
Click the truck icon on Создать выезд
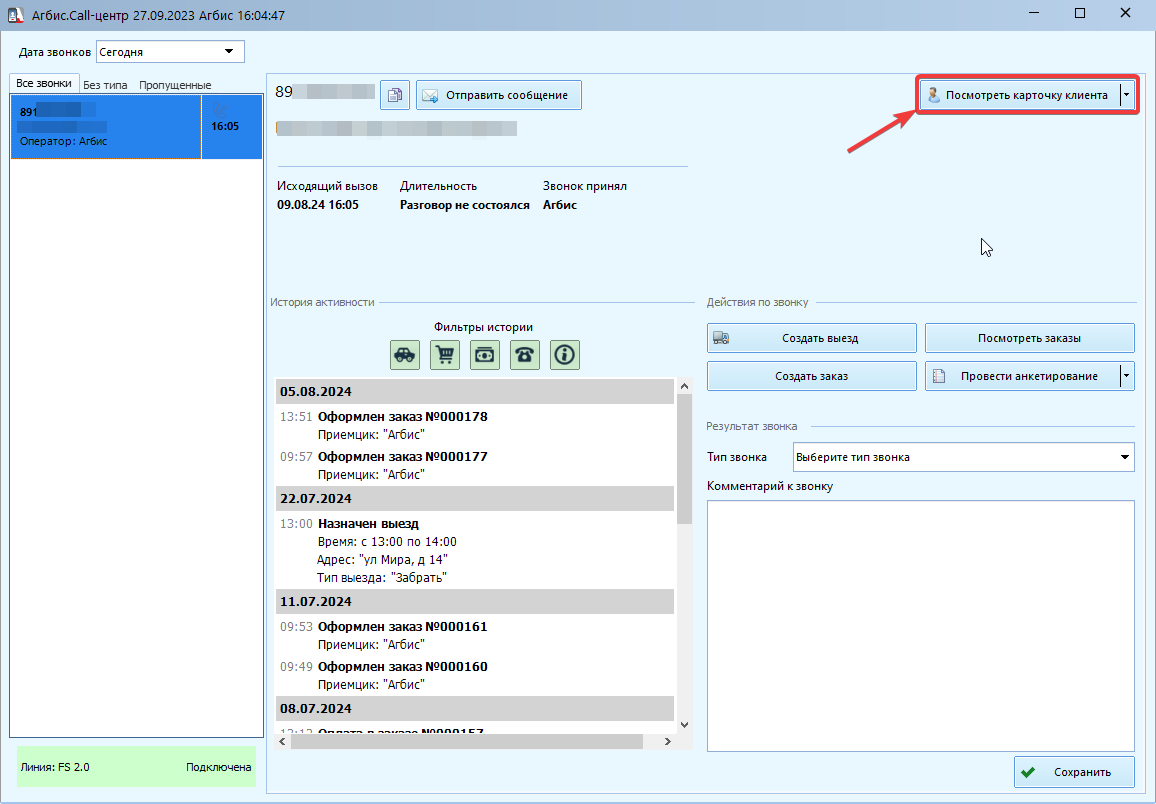pyautogui.click(x=721, y=338)
